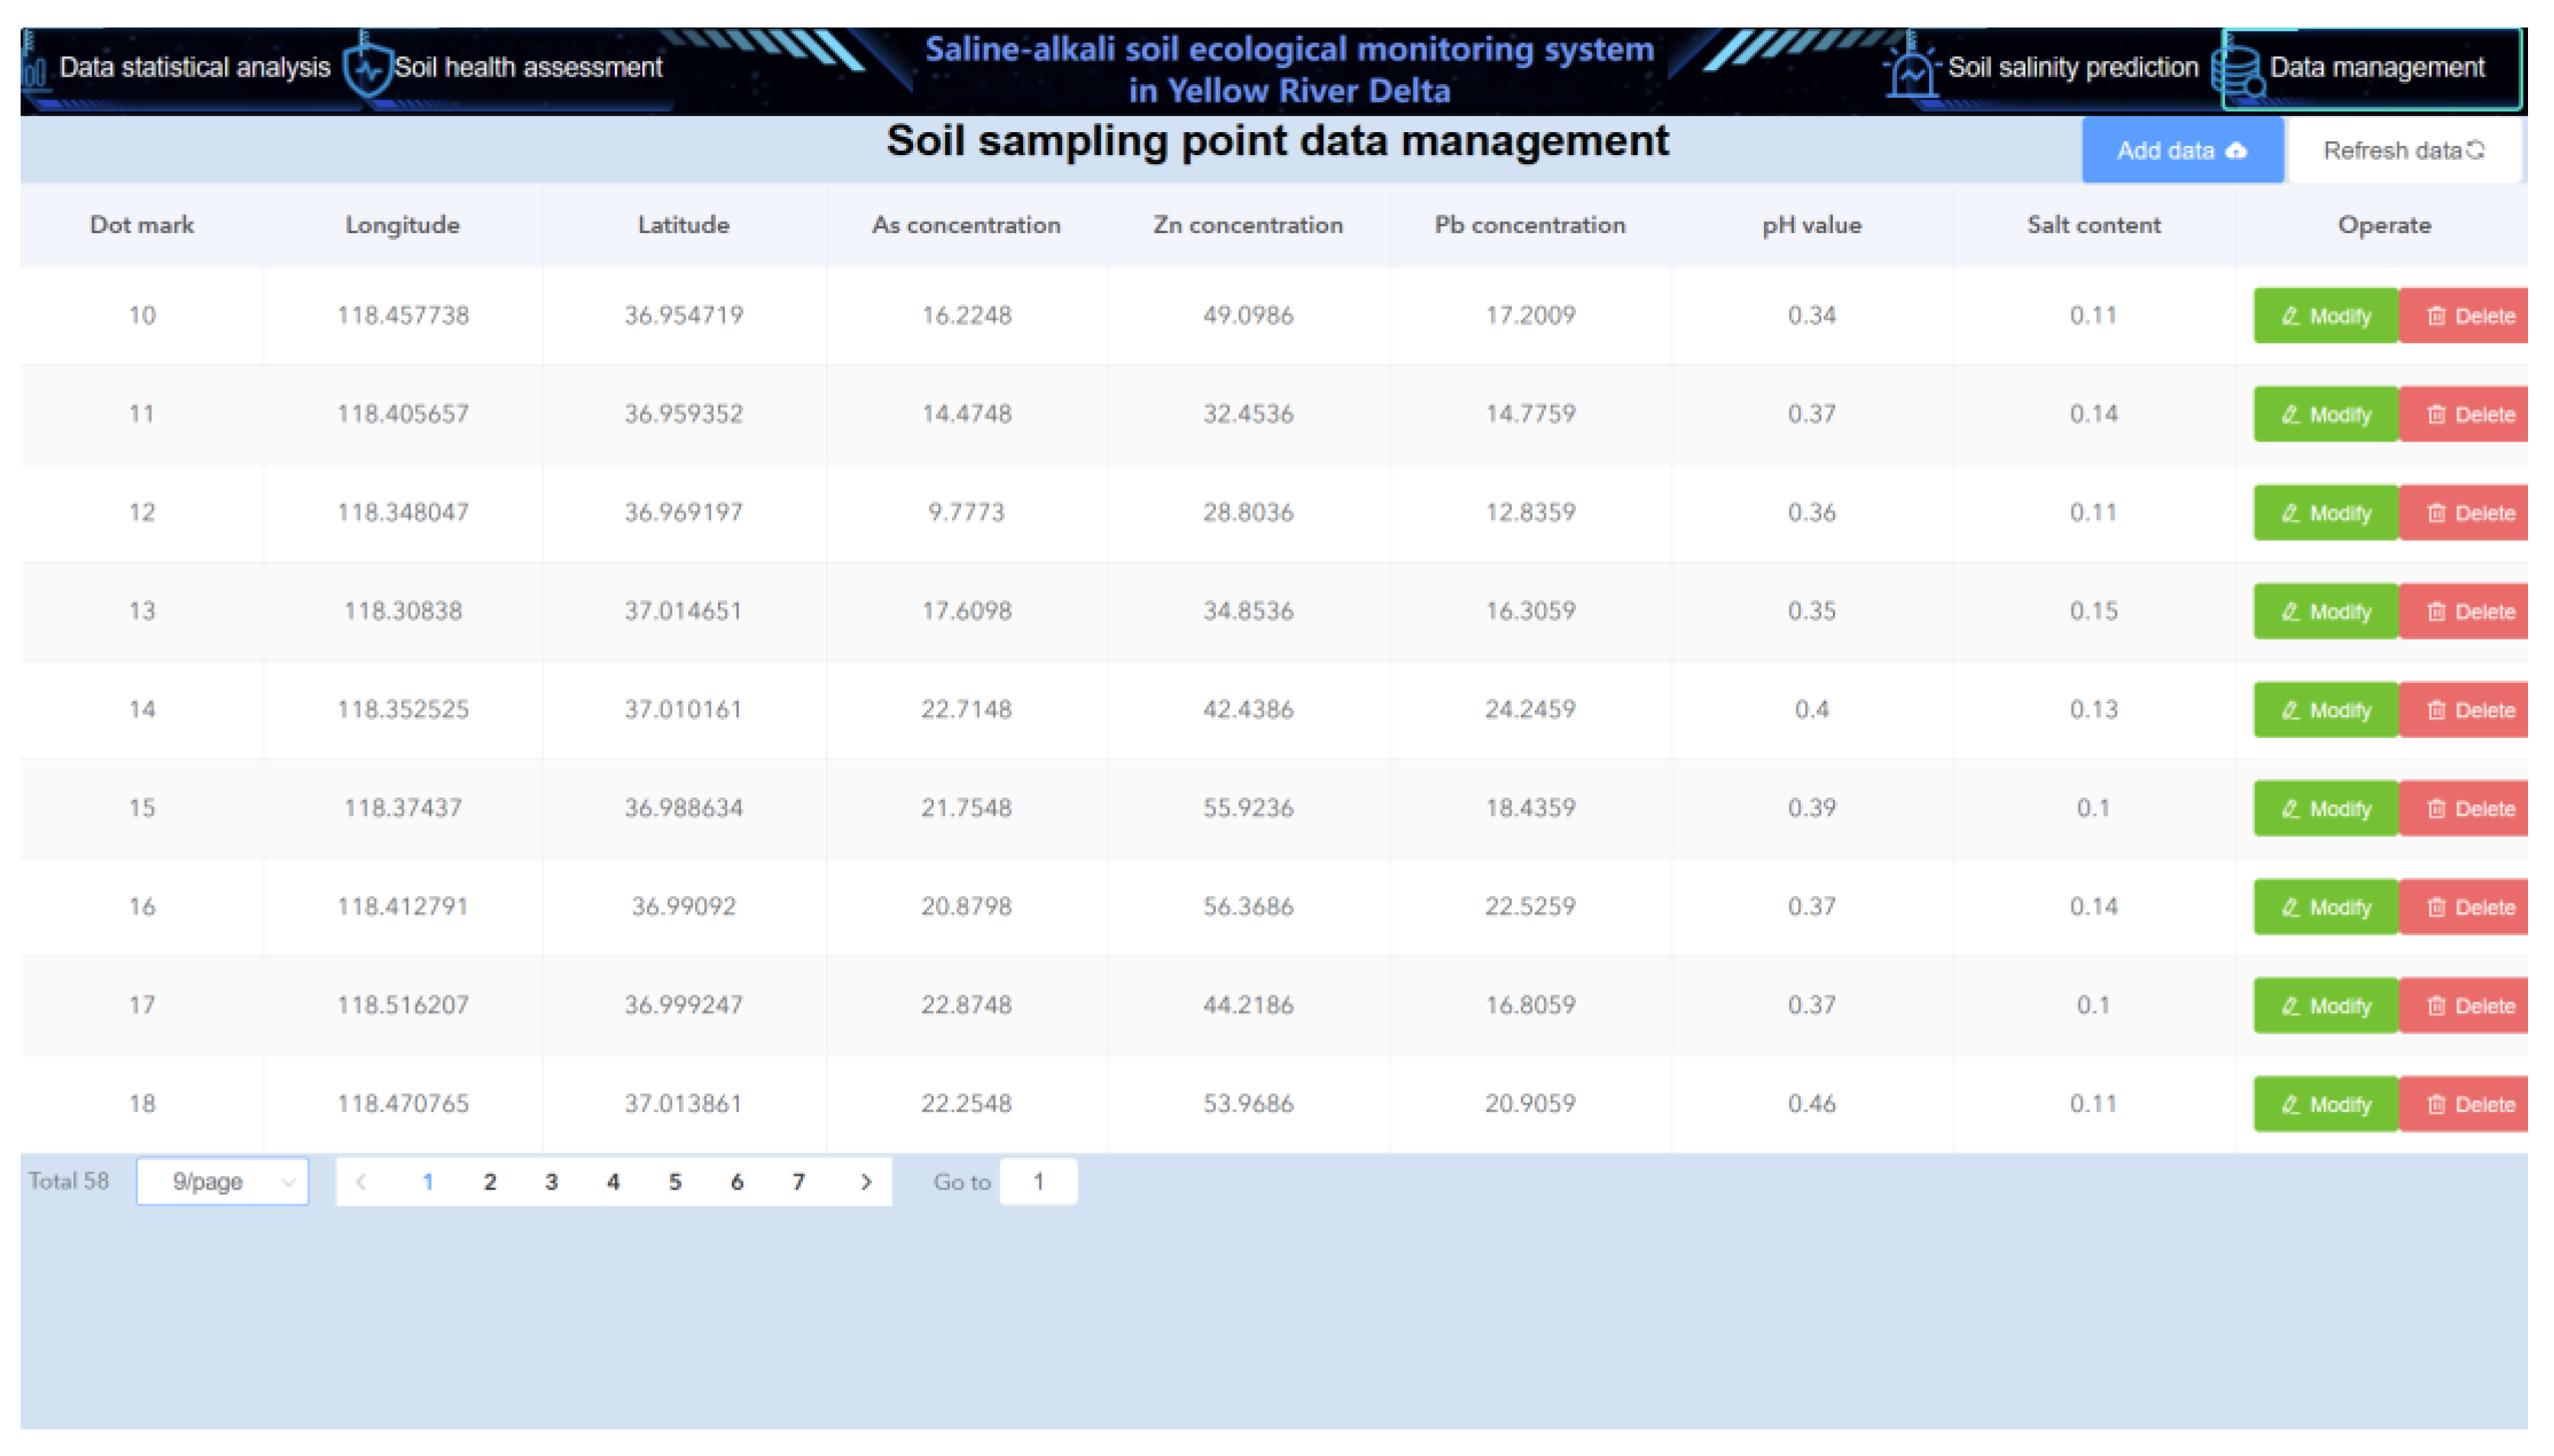
Task: Click the pencil icon on row 10 Modify
Action: point(2291,316)
